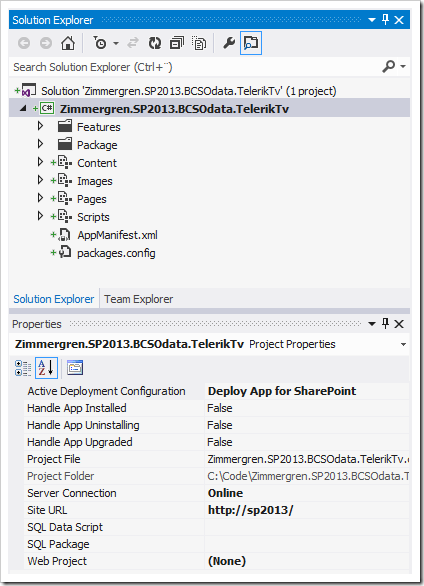This screenshot has height=586, width=424.
Task: Switch properties to Categorized view
Action: click(x=23, y=368)
